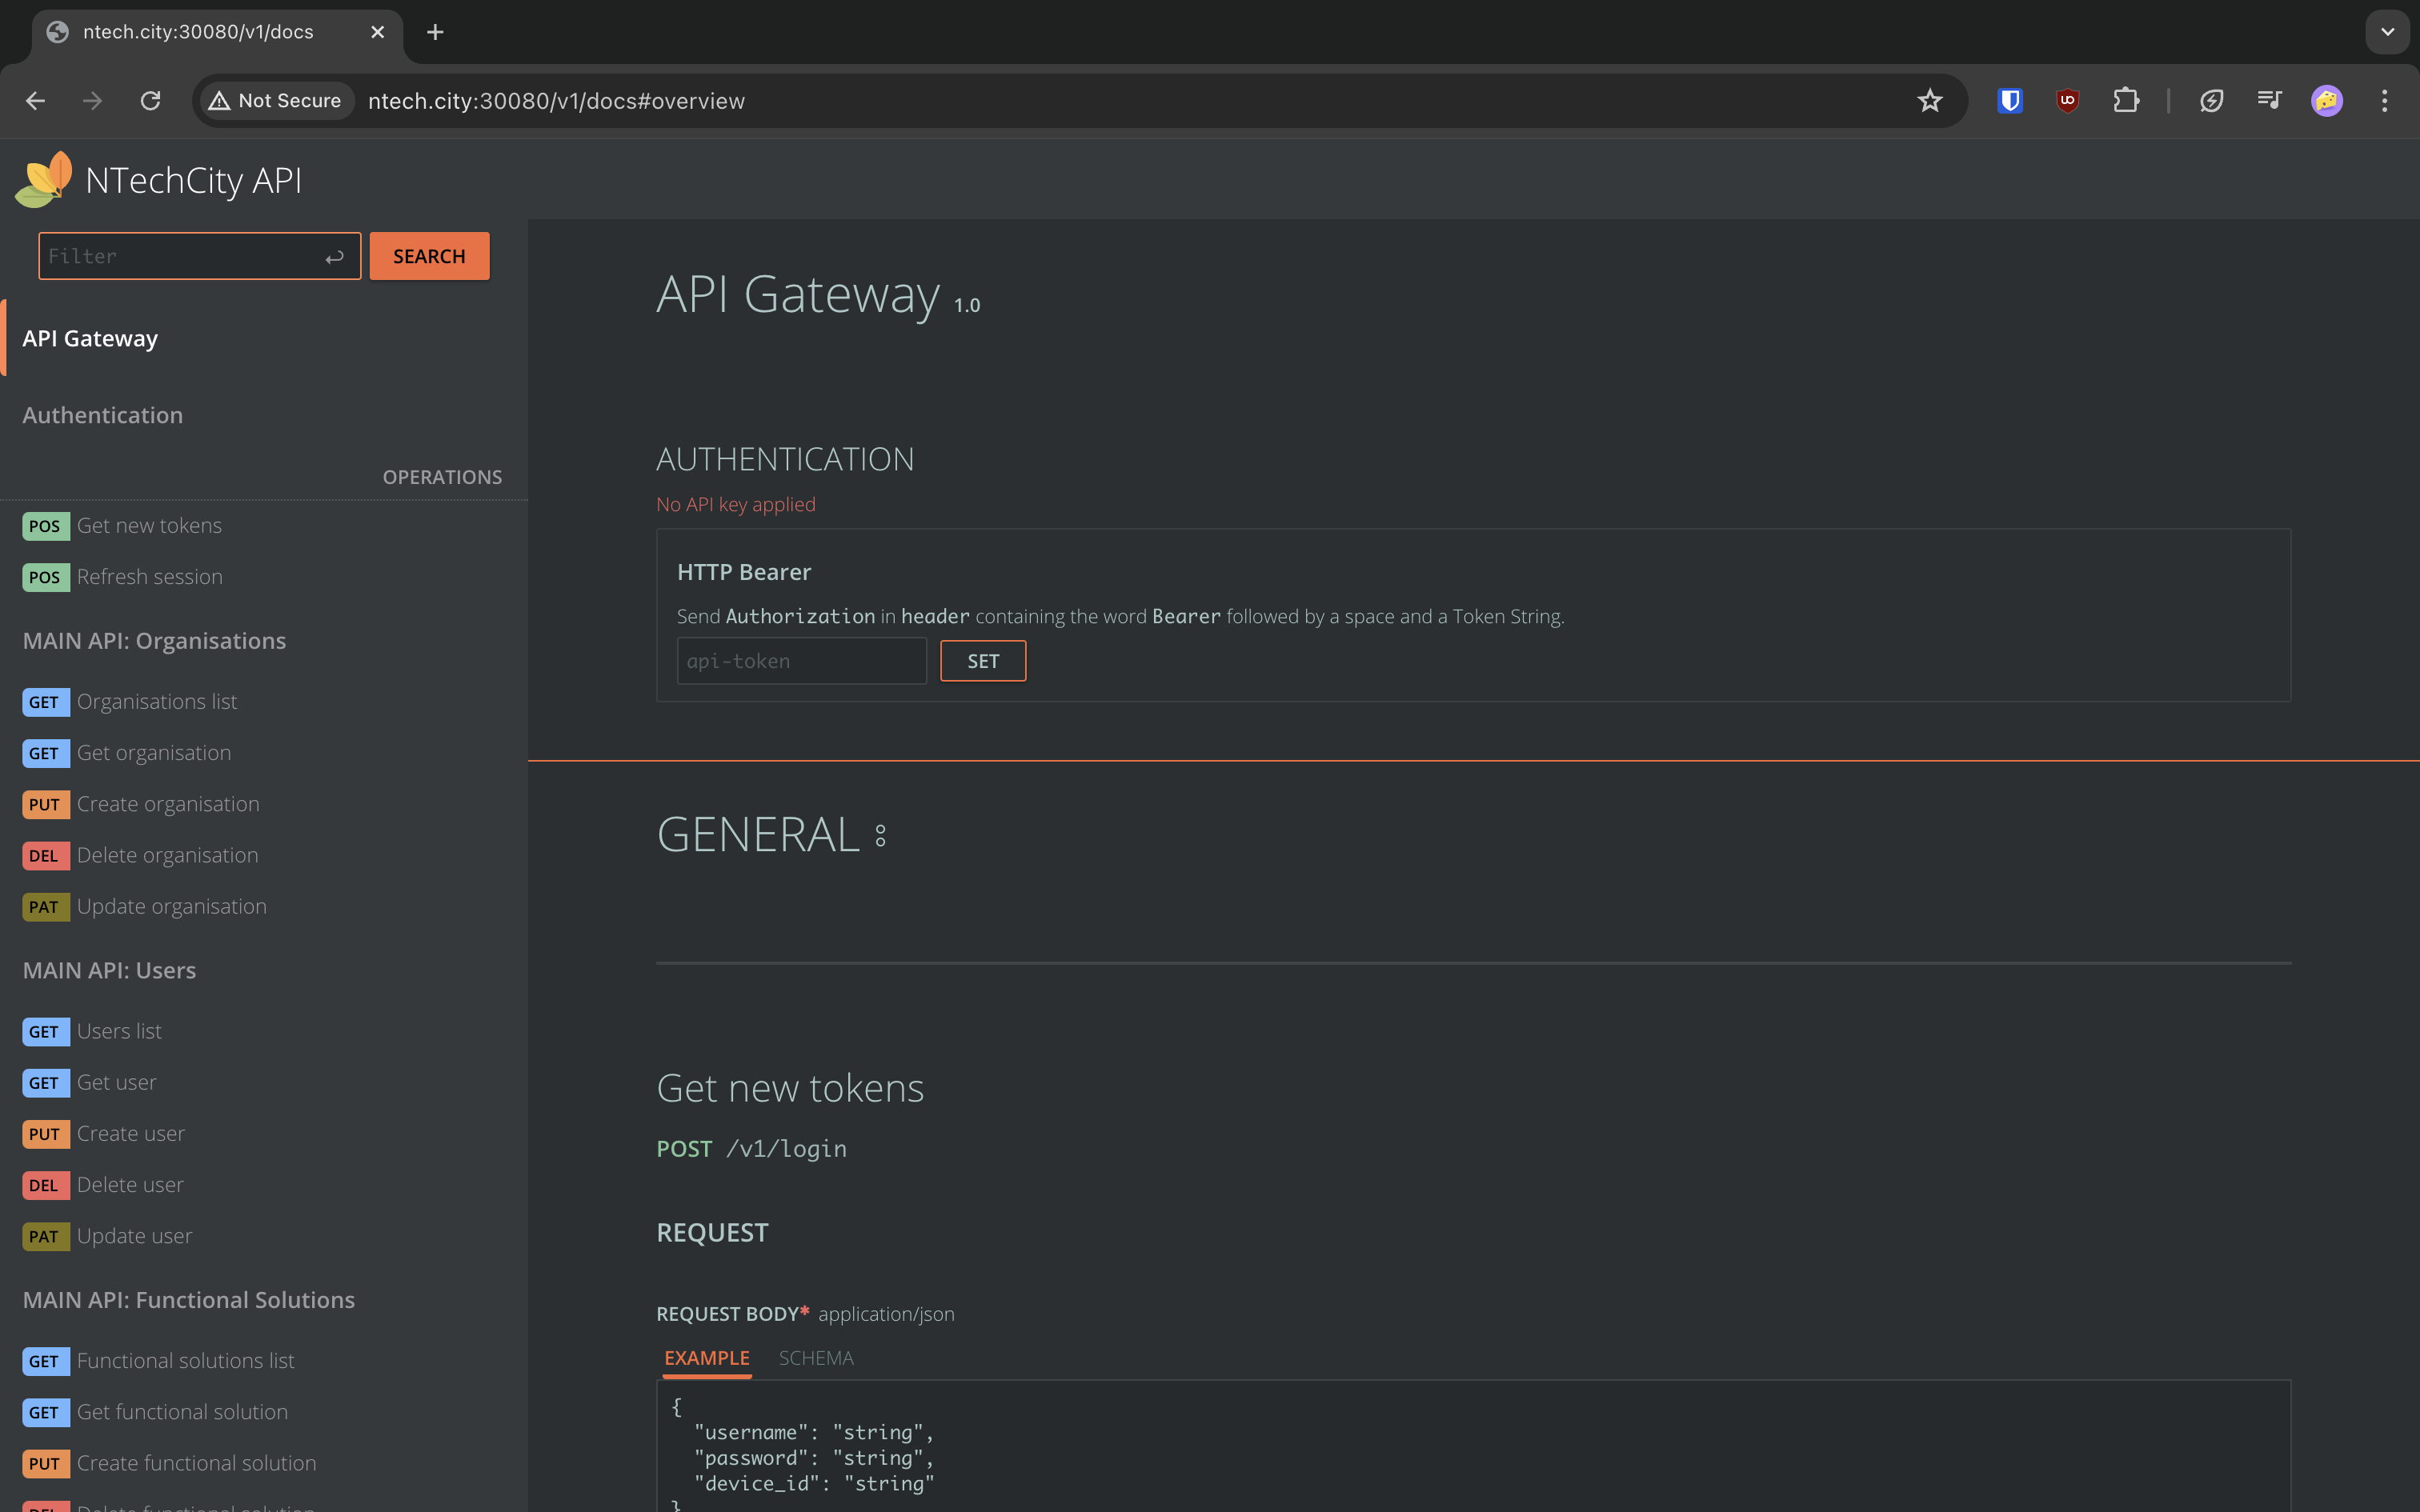Switch to the SCHEMA tab

tap(816, 1358)
